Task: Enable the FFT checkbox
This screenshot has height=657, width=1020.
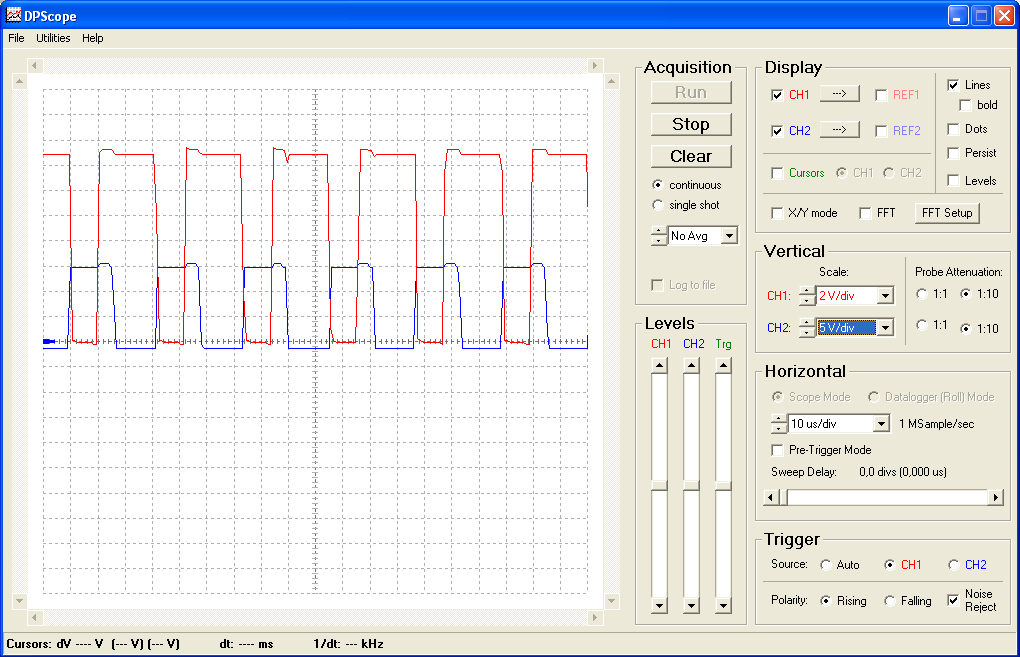Action: click(866, 213)
